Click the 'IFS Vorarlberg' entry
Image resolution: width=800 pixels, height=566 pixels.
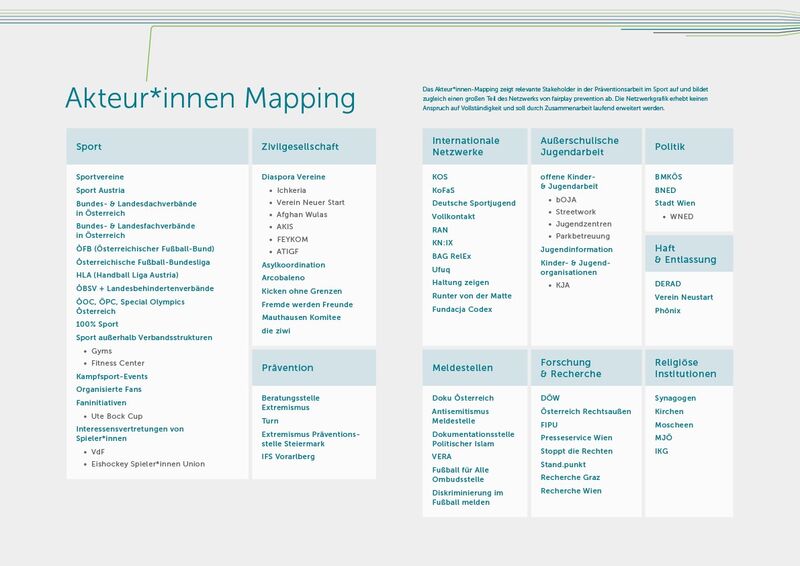pos(288,457)
